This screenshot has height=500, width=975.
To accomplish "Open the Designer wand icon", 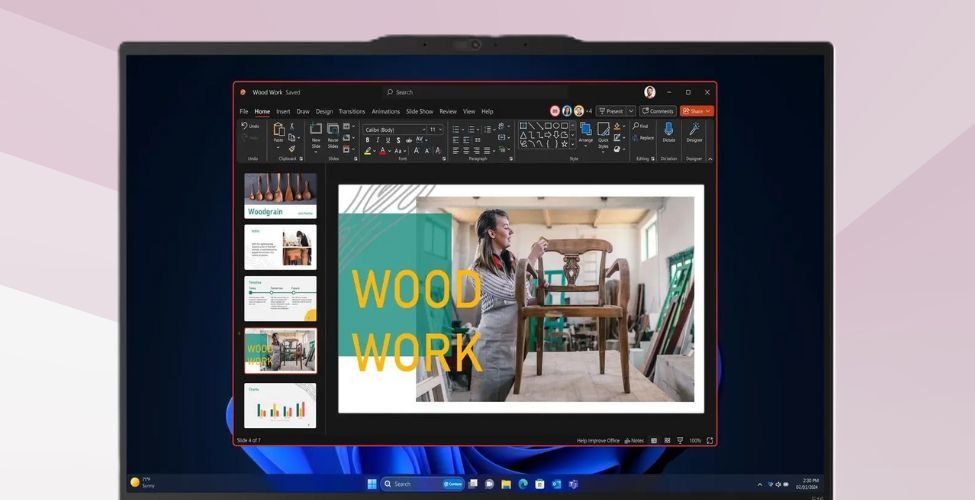I will tap(694, 129).
